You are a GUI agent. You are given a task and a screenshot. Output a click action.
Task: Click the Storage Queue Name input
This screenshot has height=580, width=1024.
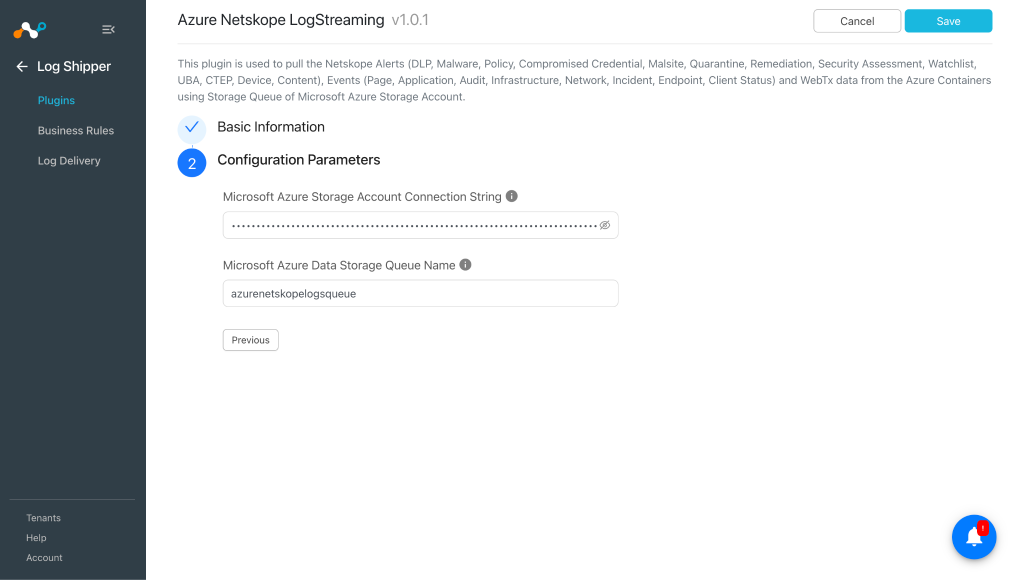pos(421,293)
